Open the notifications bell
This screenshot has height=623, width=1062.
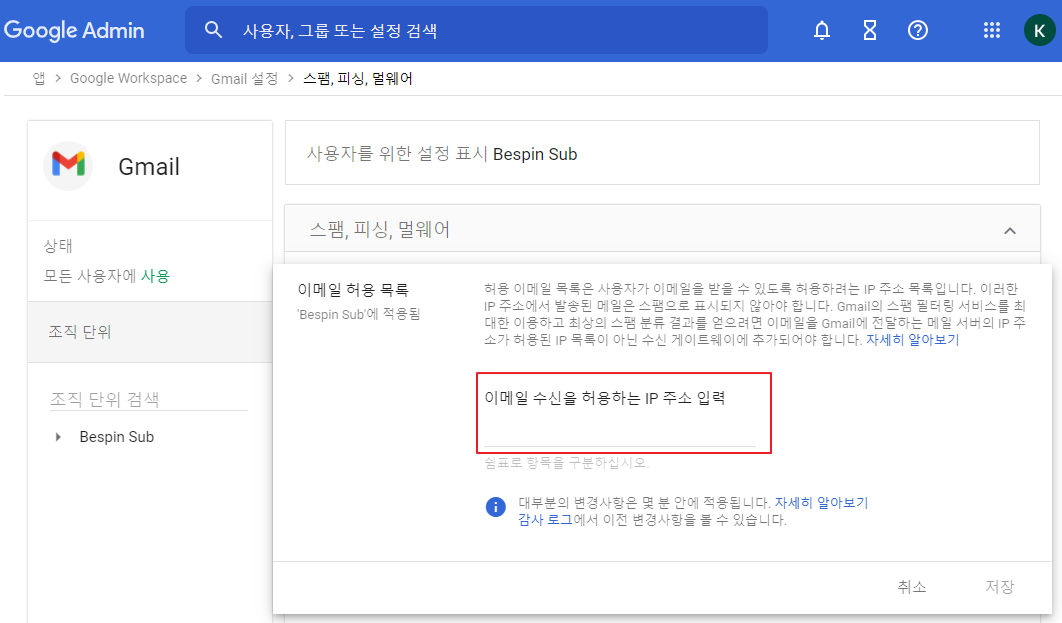click(822, 30)
